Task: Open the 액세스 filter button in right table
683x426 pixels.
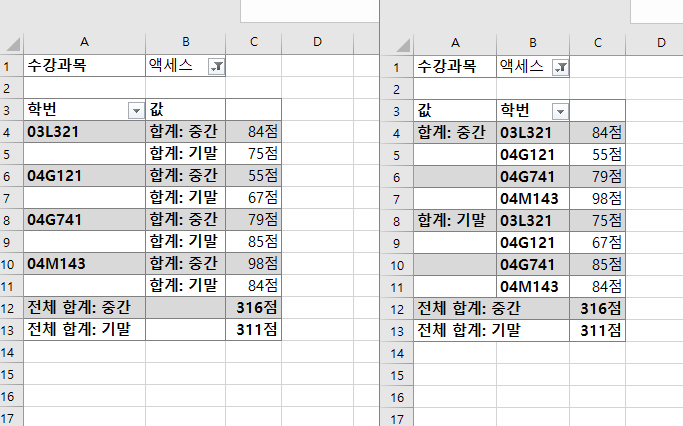Action: point(560,66)
